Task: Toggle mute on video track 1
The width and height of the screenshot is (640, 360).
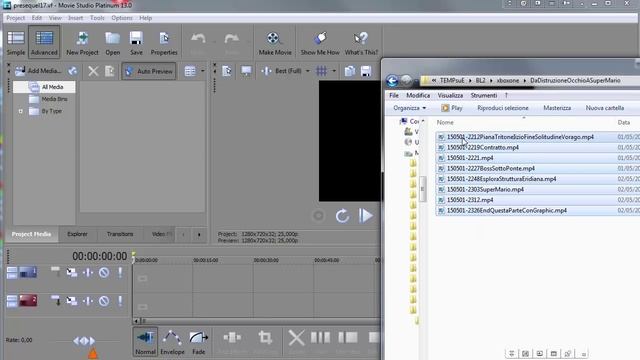Action: point(104,273)
